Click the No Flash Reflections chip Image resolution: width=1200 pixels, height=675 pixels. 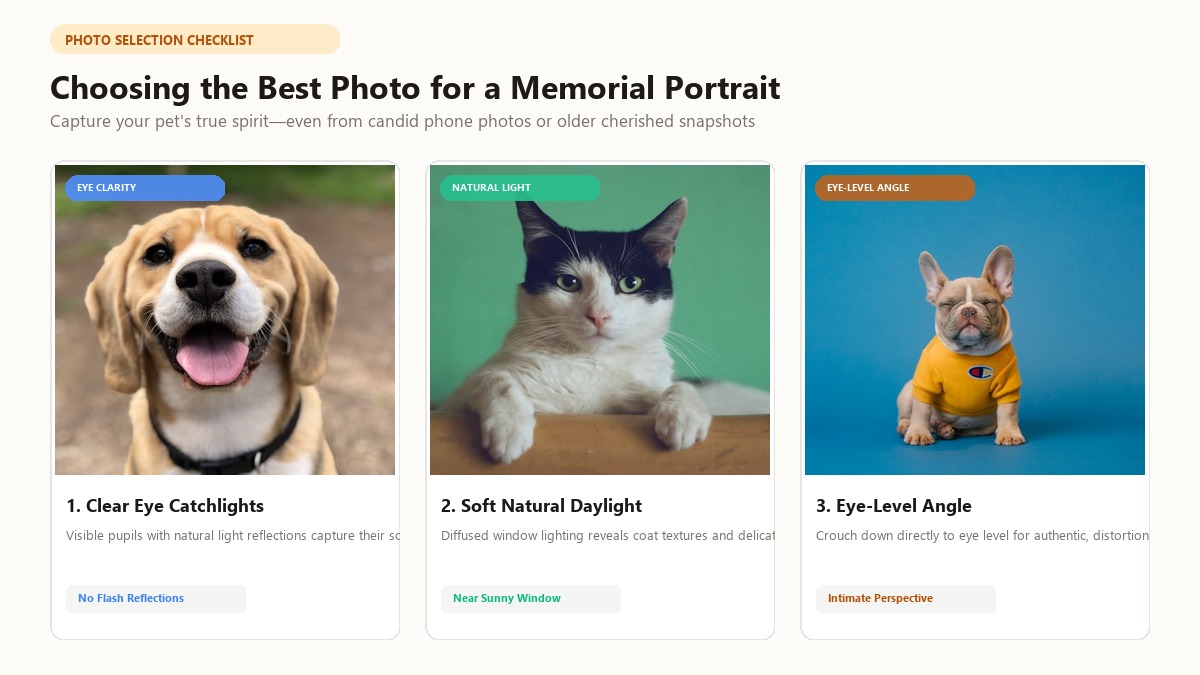click(x=156, y=599)
